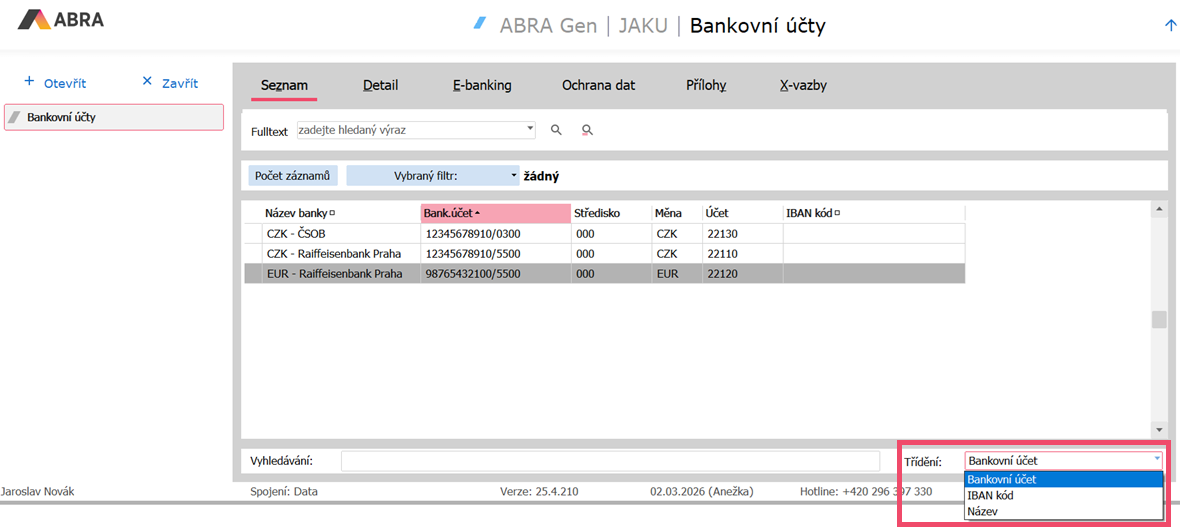Click the IBAN kód column header
Viewport: 1180px width, 528px height.
pyautogui.click(x=874, y=214)
